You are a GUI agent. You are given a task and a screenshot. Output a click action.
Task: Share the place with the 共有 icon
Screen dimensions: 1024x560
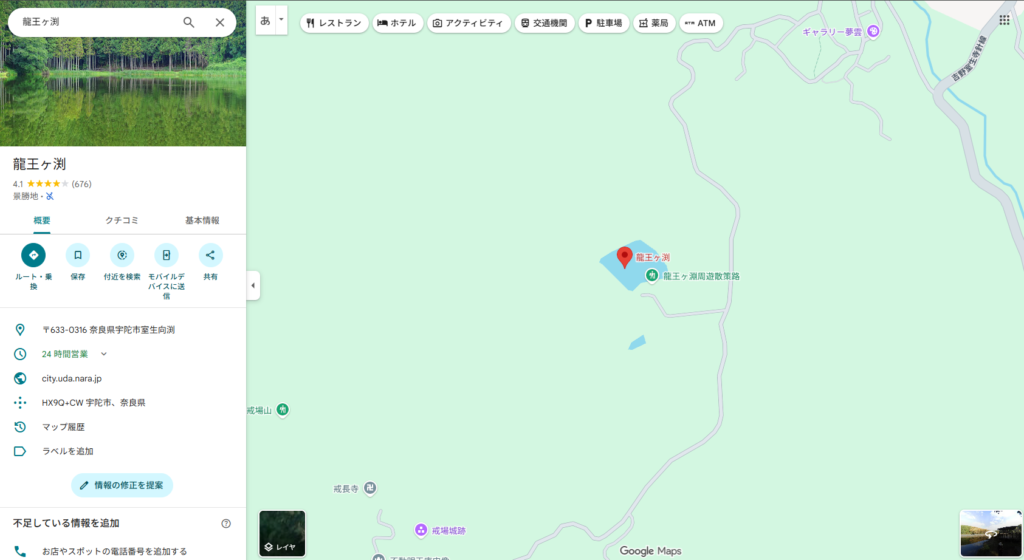point(210,256)
